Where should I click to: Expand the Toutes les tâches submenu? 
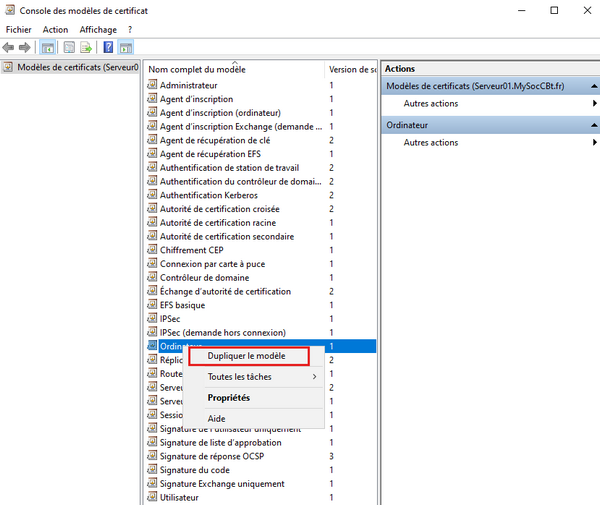pos(260,377)
